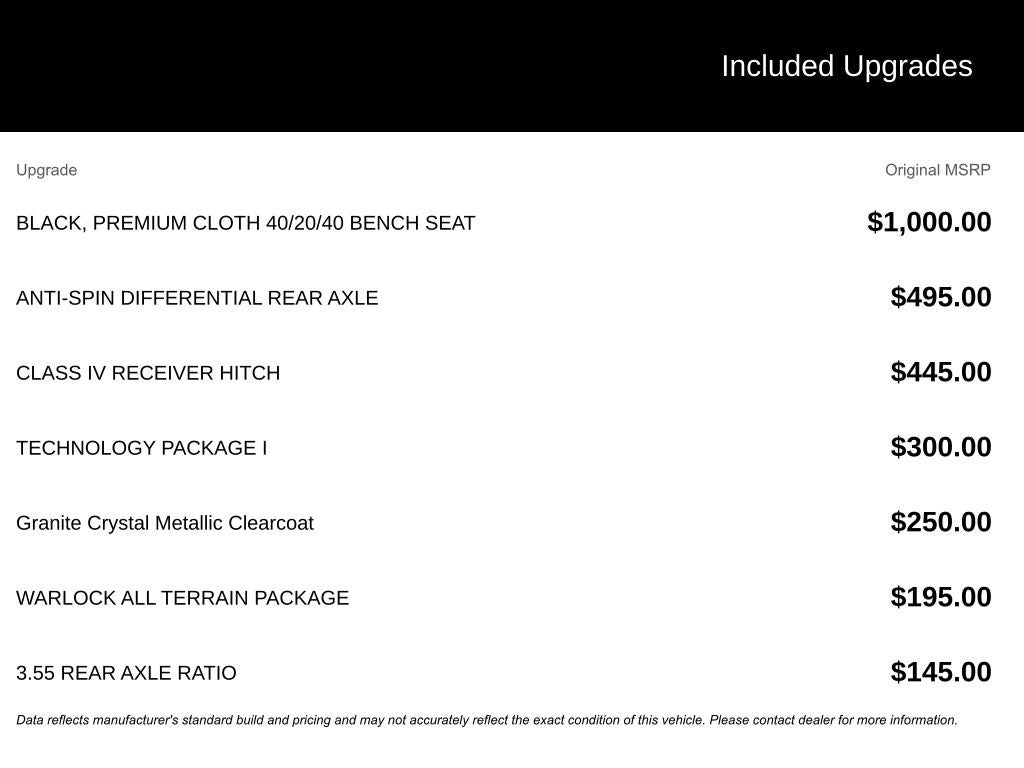Click the $195.00 price value
This screenshot has width=1024, height=768.
[941, 597]
